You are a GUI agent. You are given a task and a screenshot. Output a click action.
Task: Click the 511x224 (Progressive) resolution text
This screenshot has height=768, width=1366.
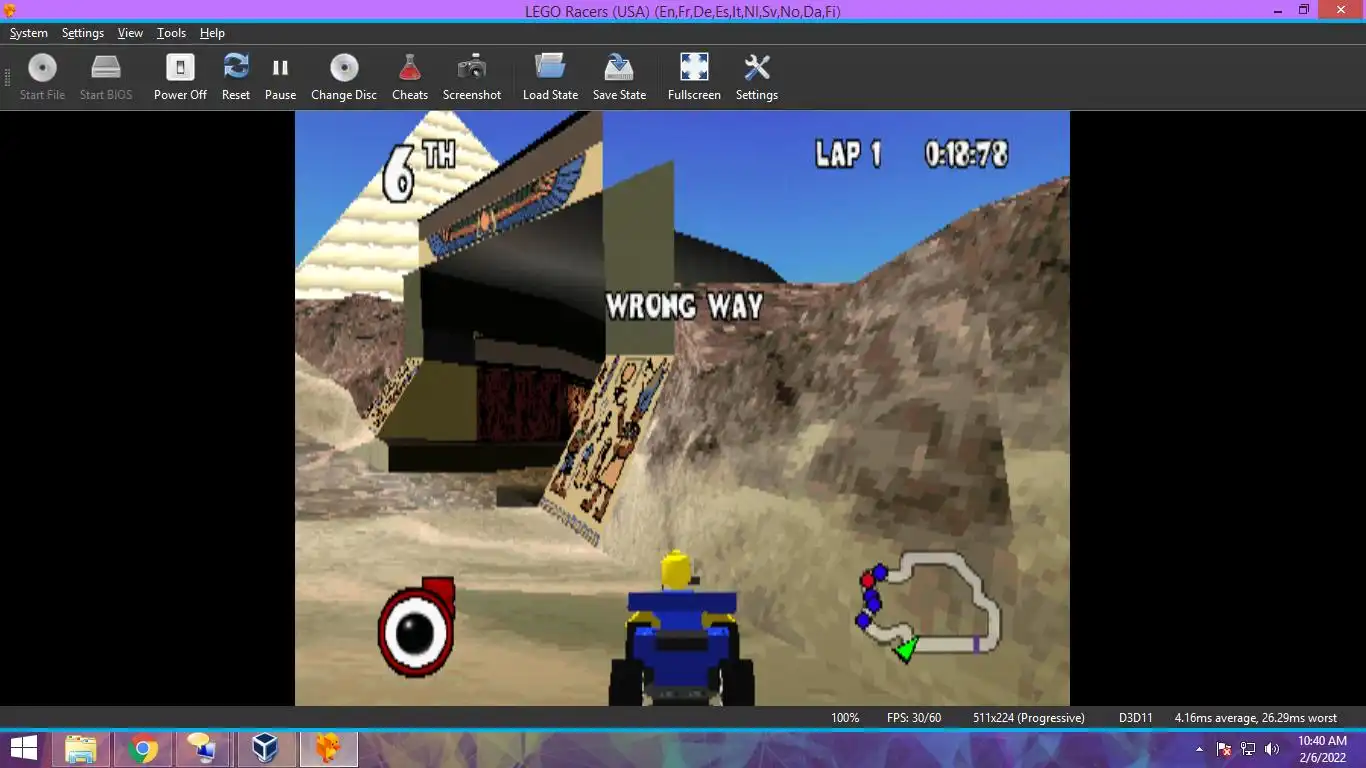point(1029,718)
